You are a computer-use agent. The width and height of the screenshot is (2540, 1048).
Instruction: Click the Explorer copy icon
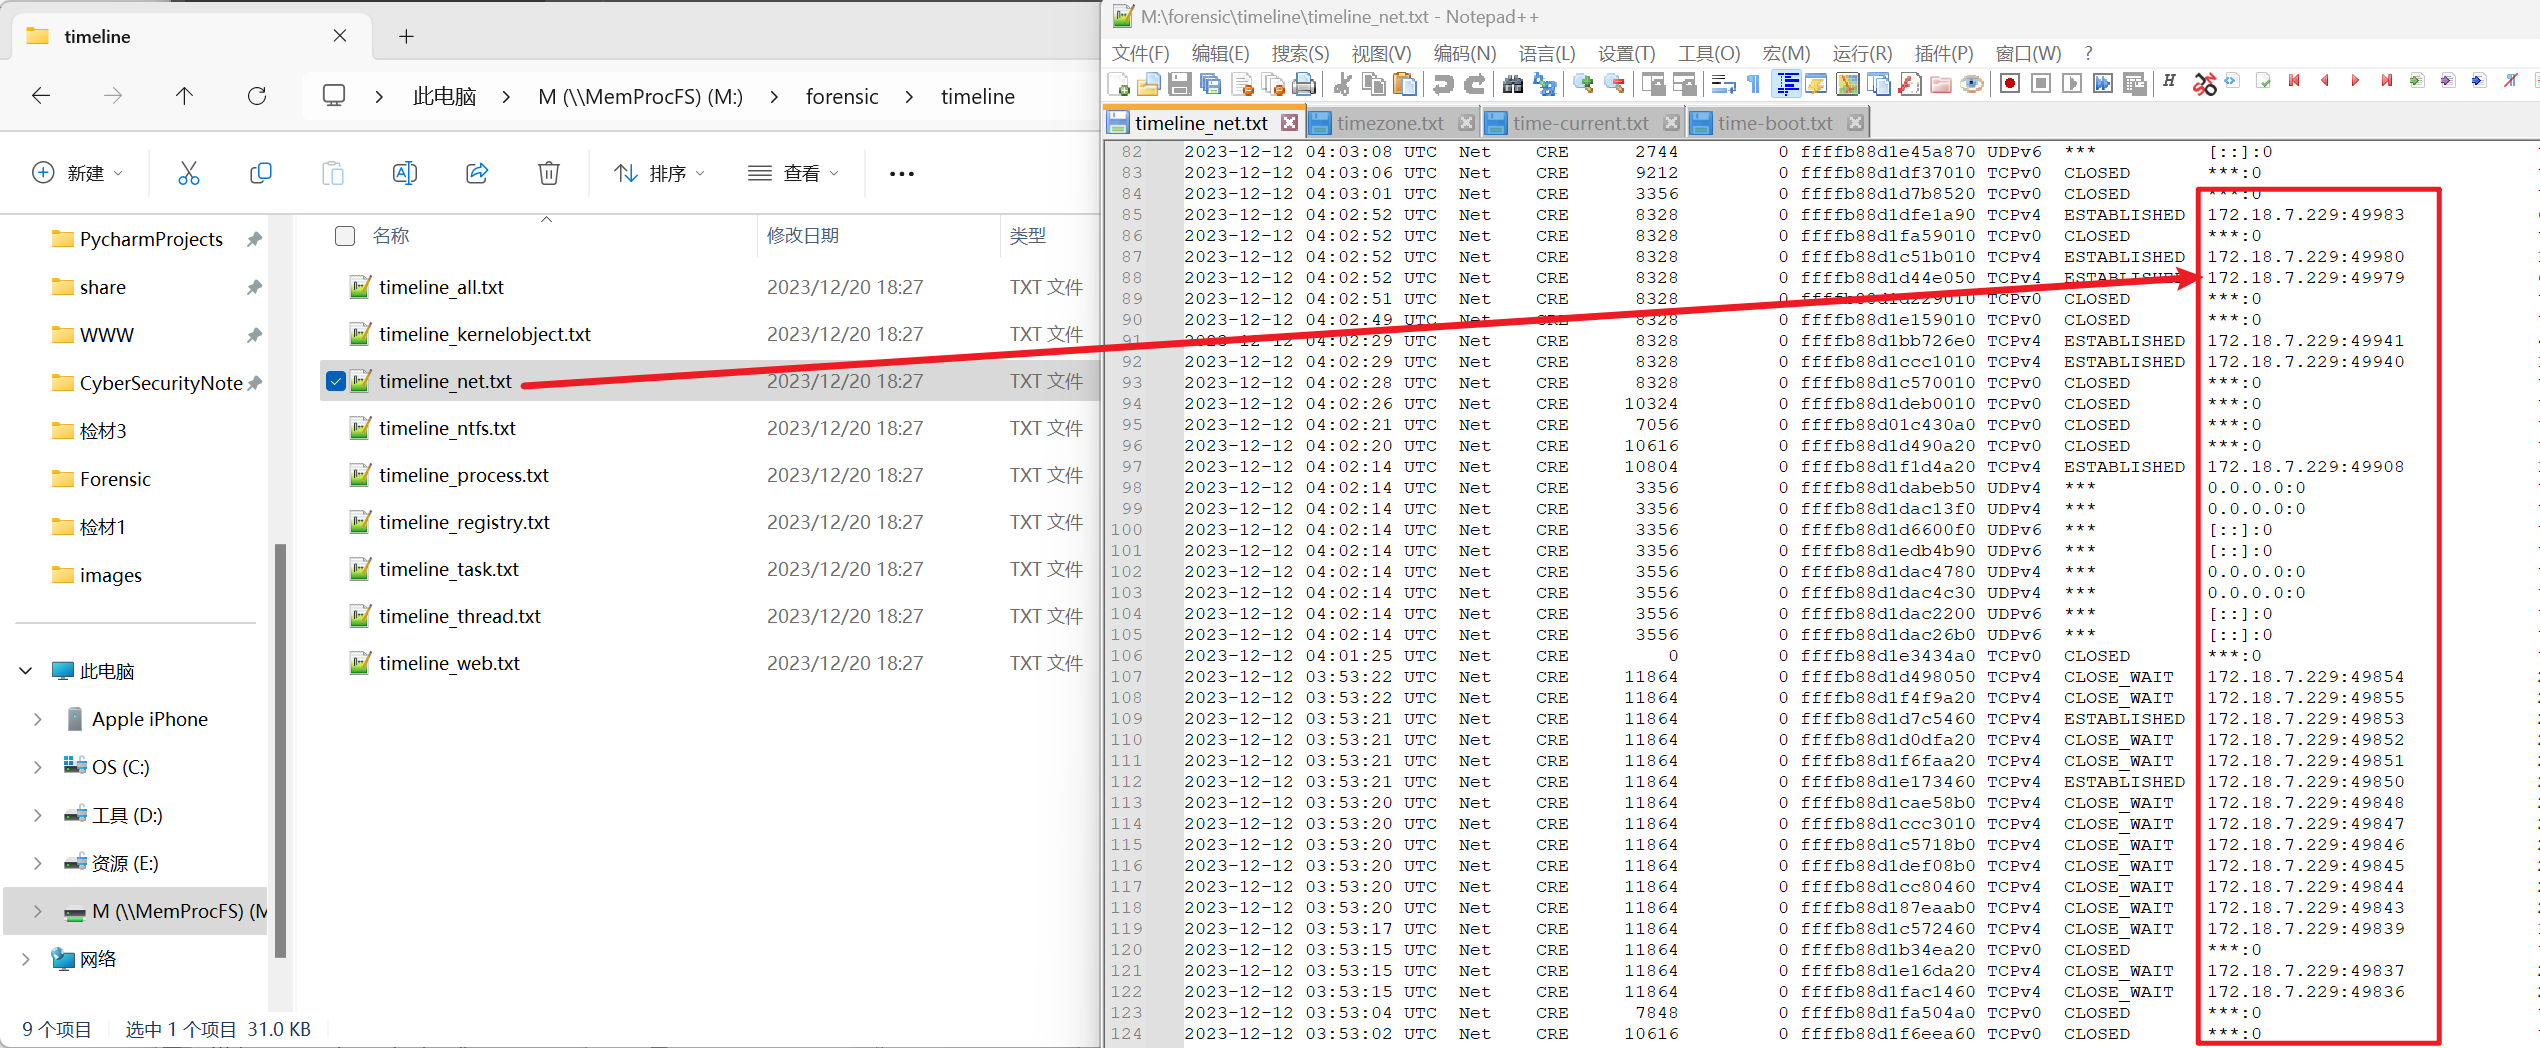[x=261, y=173]
